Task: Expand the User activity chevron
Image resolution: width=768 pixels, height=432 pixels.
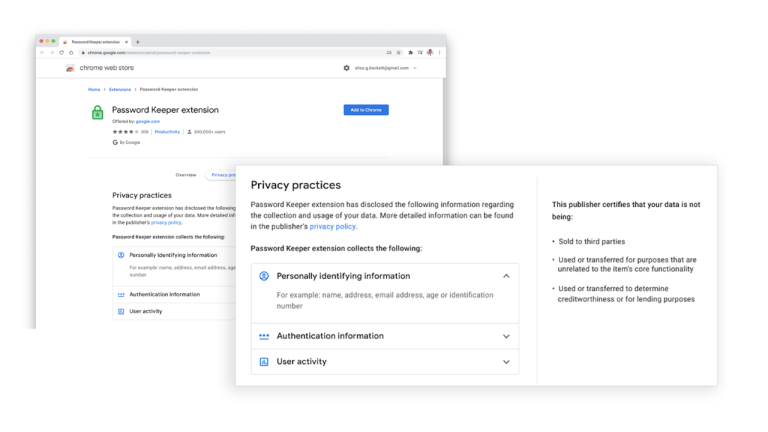Action: coord(506,362)
